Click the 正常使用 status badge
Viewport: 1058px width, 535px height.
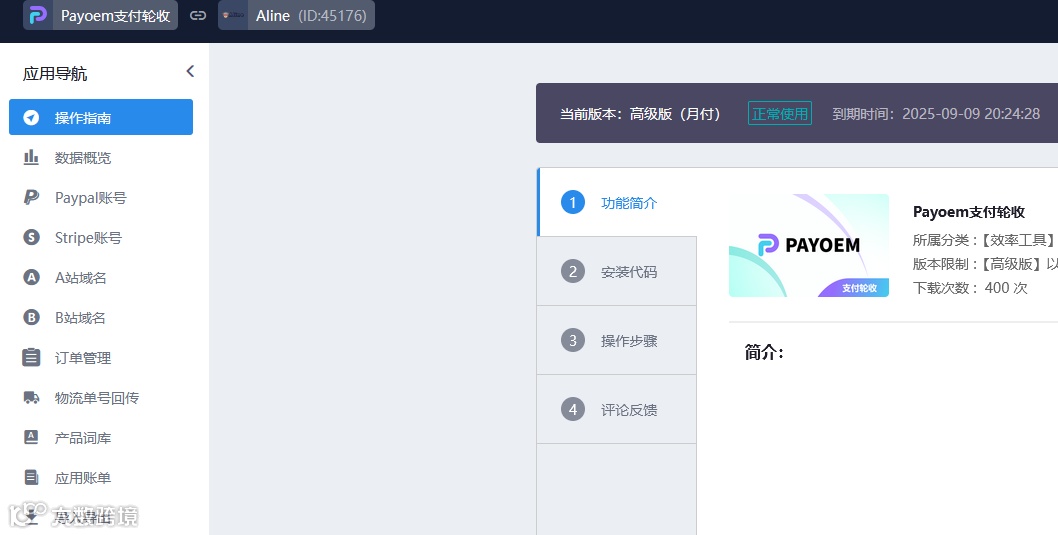pos(780,113)
